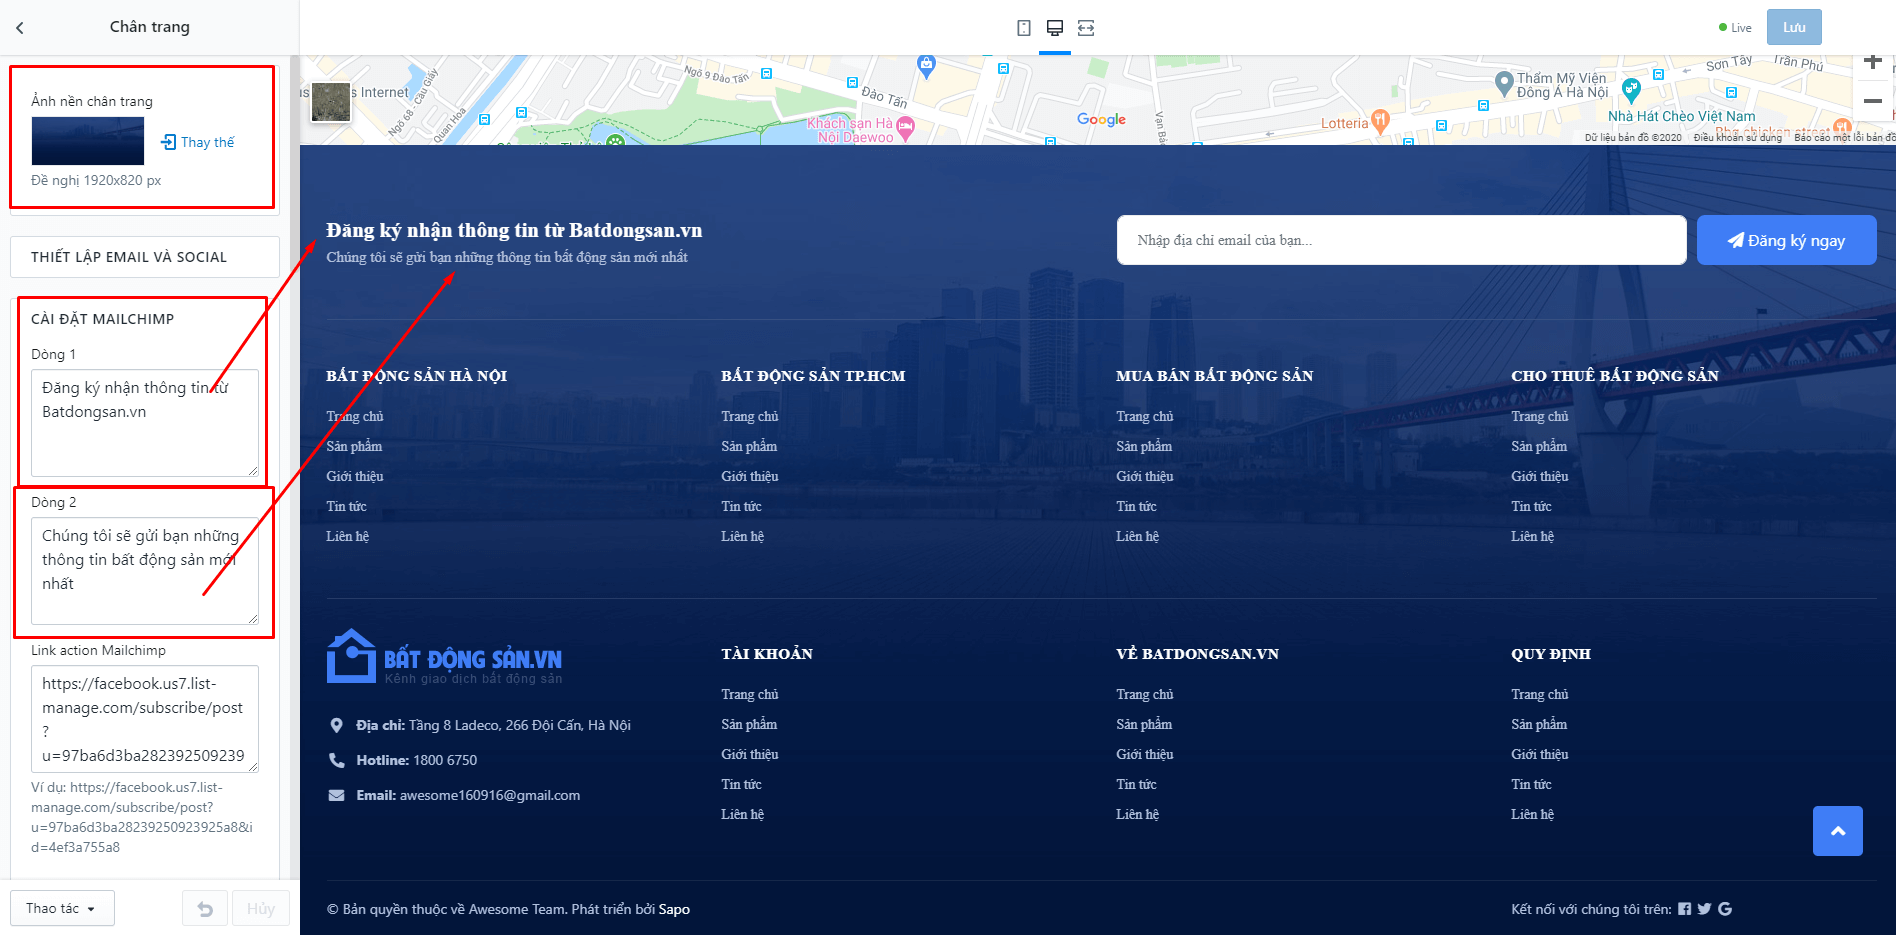Click the Nhà Hát Chèo Việt Nam pin

click(x=1631, y=91)
